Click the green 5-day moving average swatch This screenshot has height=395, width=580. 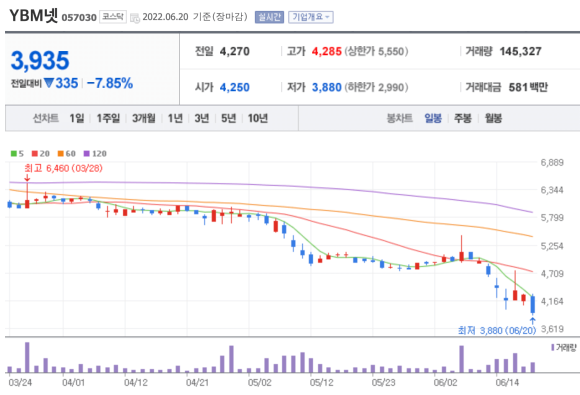14,153
